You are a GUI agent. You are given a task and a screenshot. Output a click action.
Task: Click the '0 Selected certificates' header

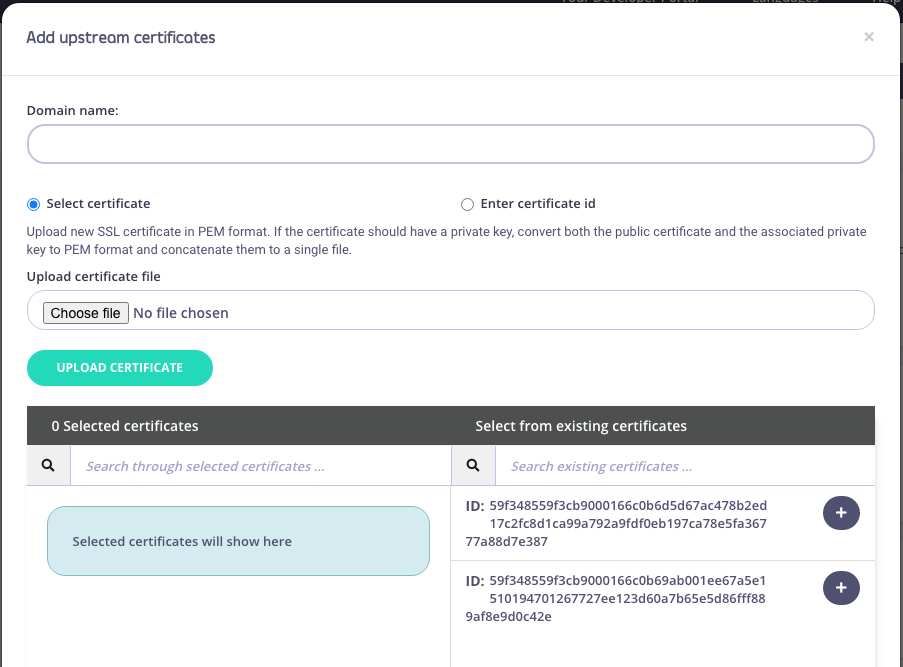pos(125,426)
